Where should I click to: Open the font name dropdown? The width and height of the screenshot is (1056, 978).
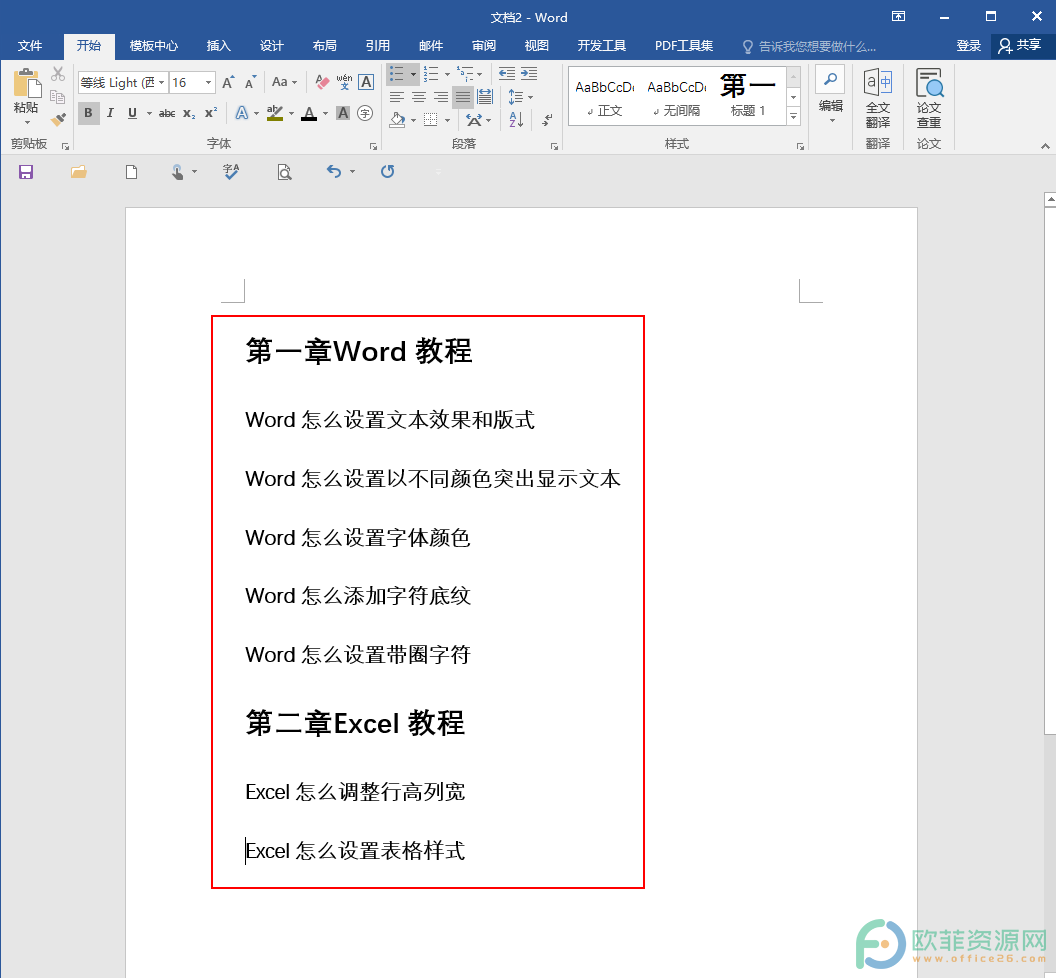(162, 82)
